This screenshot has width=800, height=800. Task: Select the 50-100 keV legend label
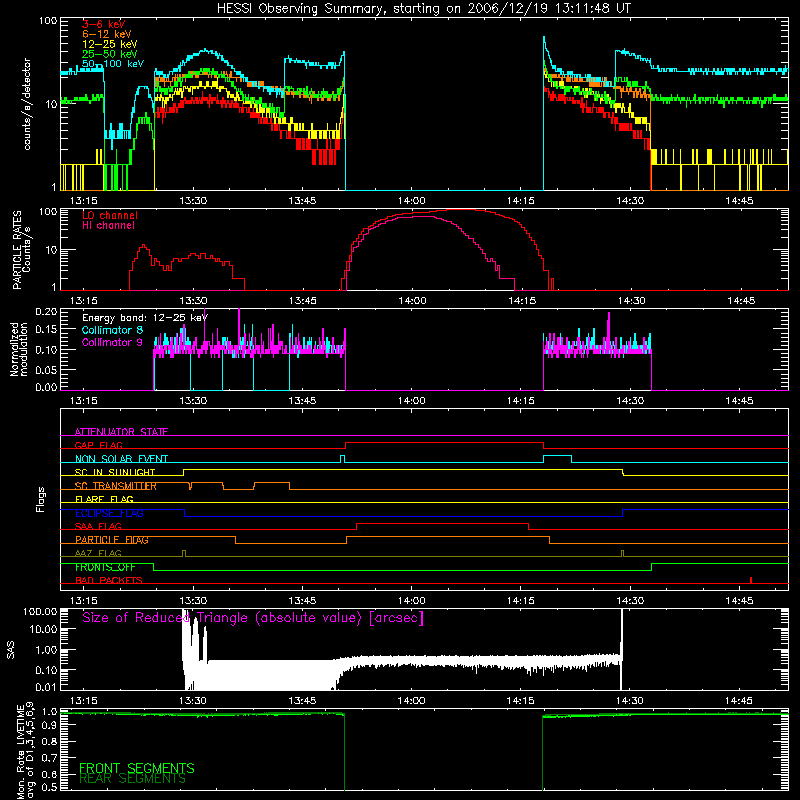click(x=113, y=63)
